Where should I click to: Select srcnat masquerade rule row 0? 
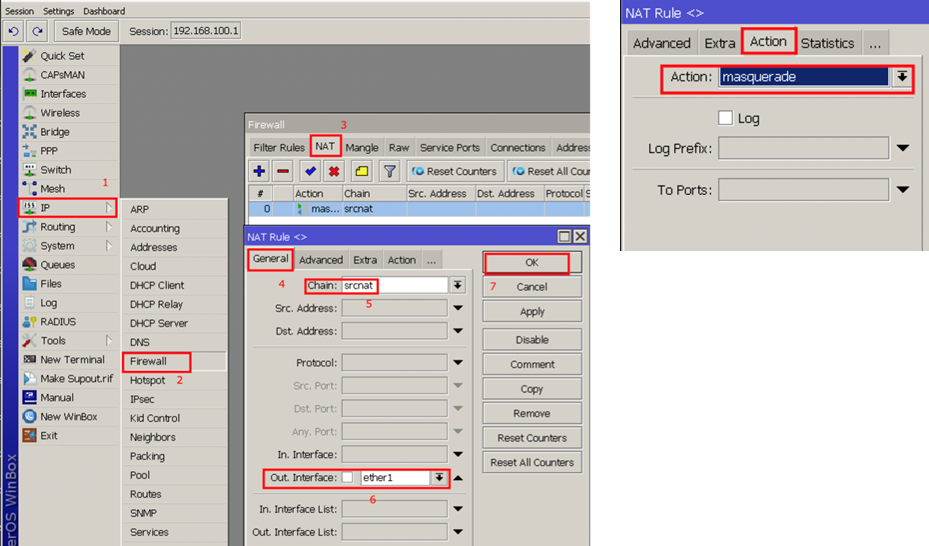(x=418, y=208)
